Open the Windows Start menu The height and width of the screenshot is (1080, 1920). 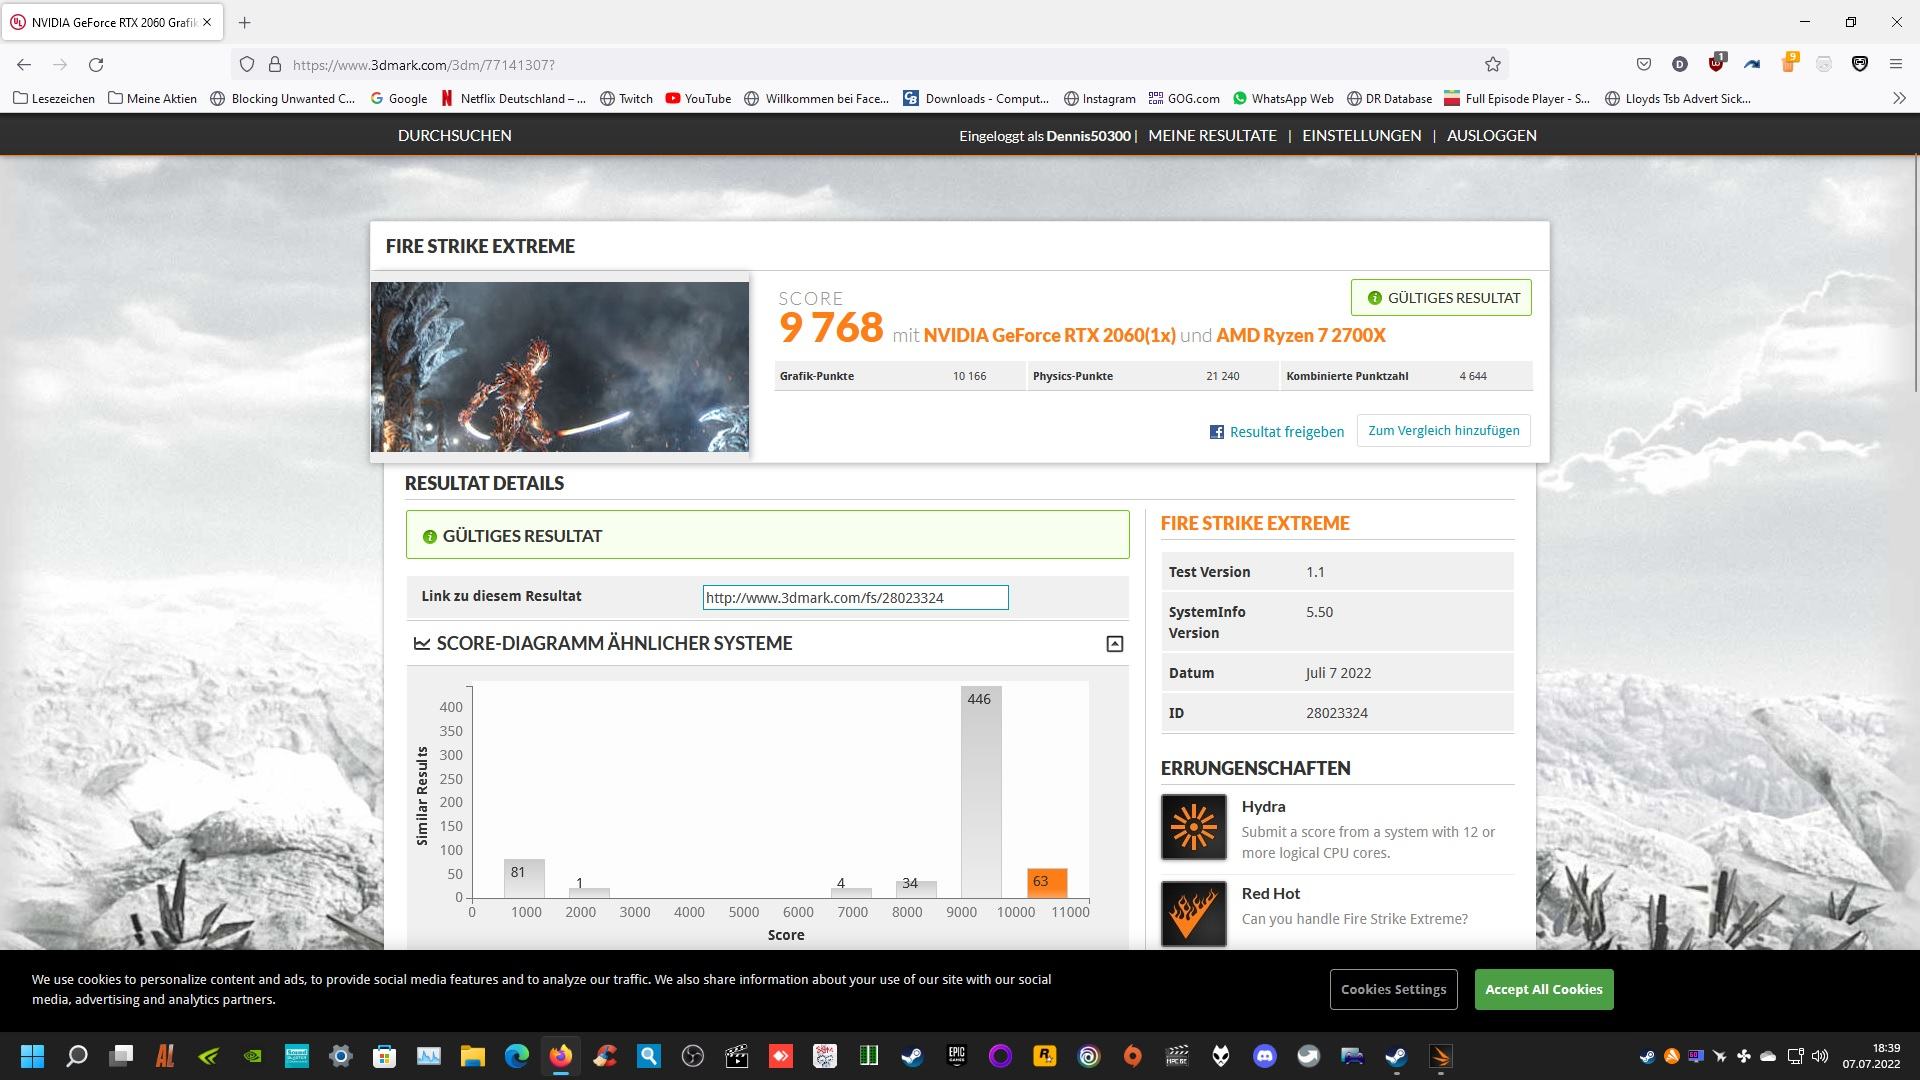tap(32, 1056)
